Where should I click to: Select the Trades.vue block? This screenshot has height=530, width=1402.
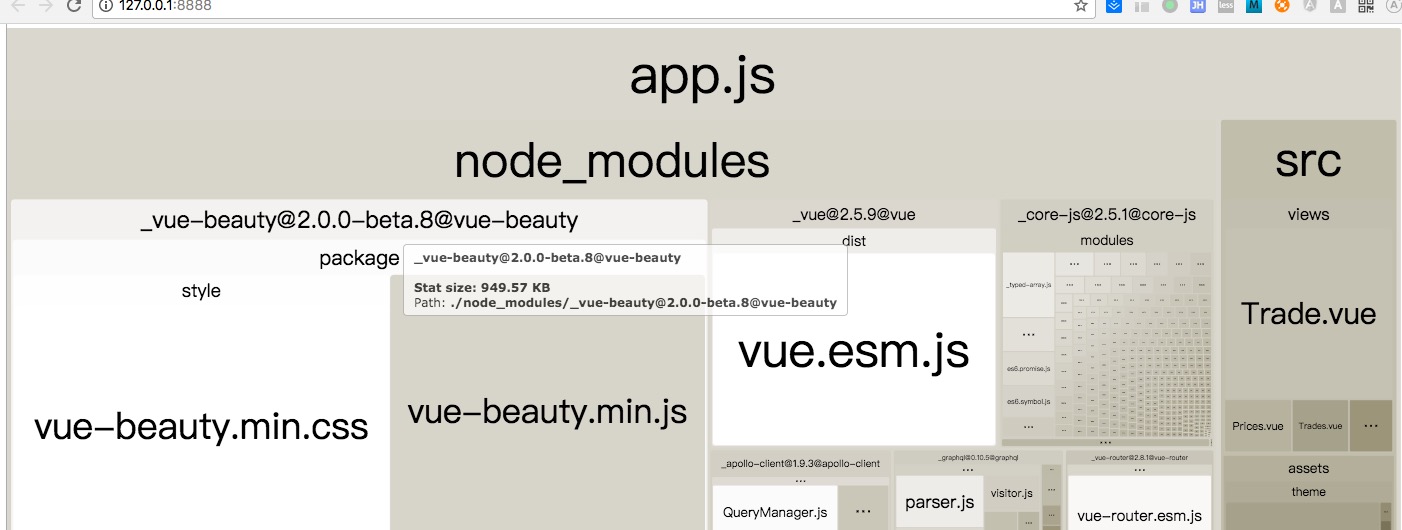(x=1320, y=426)
